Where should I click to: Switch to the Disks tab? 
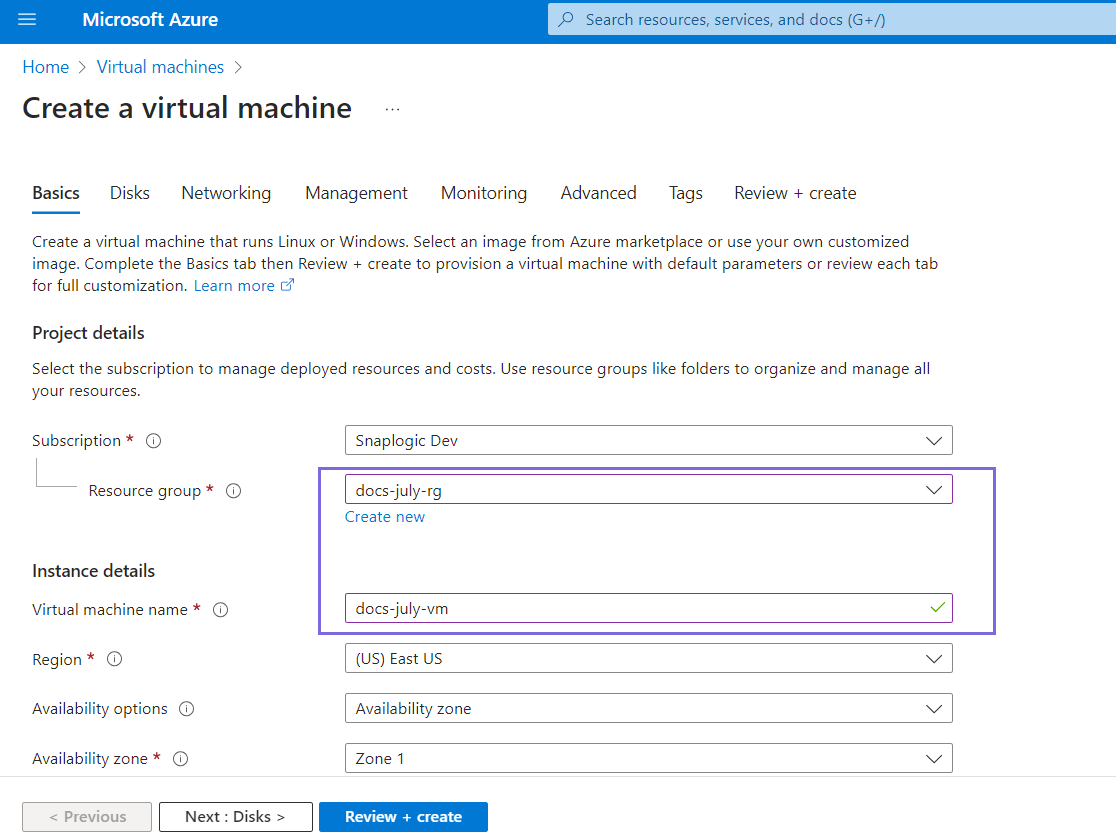130,193
